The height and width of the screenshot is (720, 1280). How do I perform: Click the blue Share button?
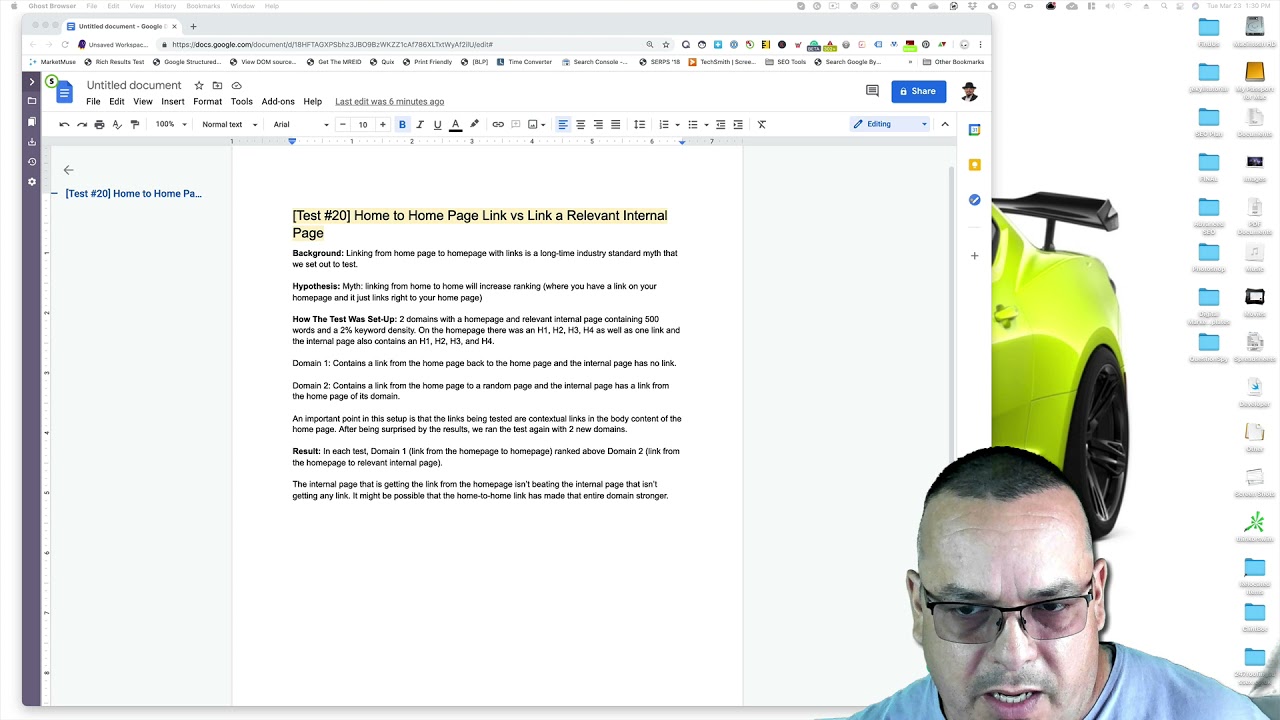(918, 91)
